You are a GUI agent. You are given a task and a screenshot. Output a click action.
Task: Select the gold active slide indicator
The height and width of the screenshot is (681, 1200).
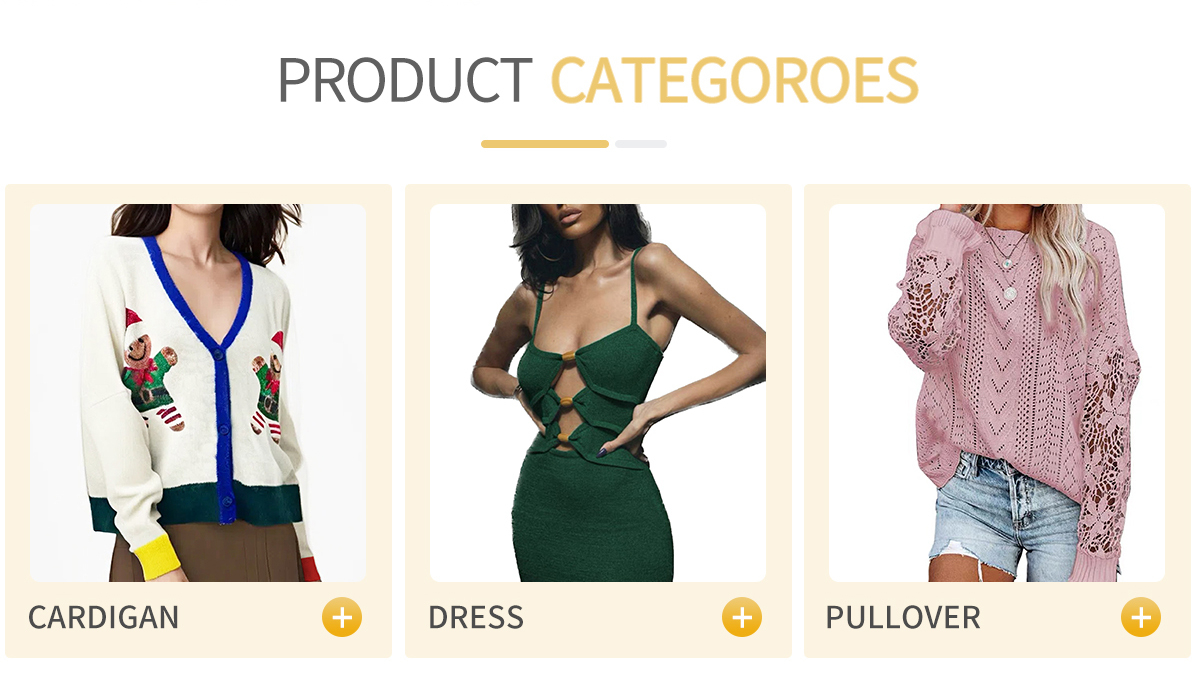pos(545,144)
